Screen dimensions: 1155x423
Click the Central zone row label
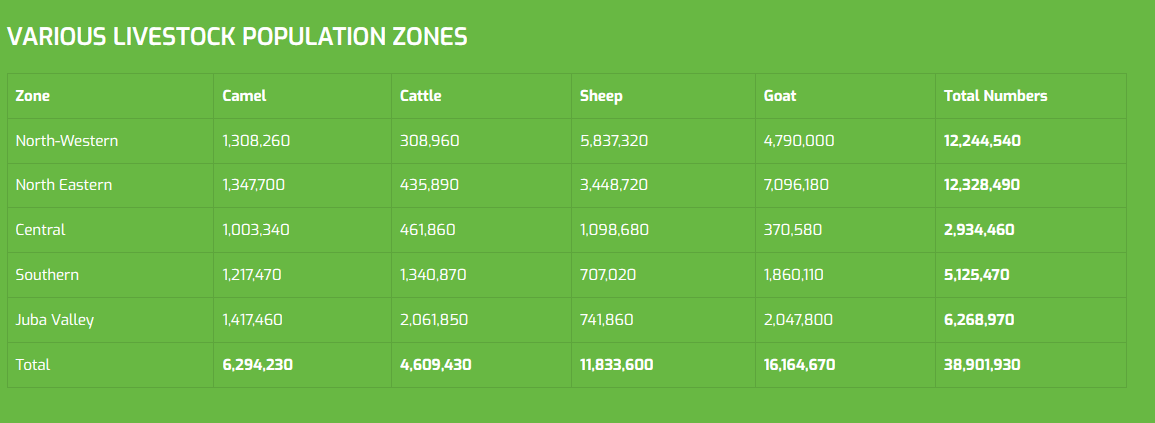click(41, 230)
